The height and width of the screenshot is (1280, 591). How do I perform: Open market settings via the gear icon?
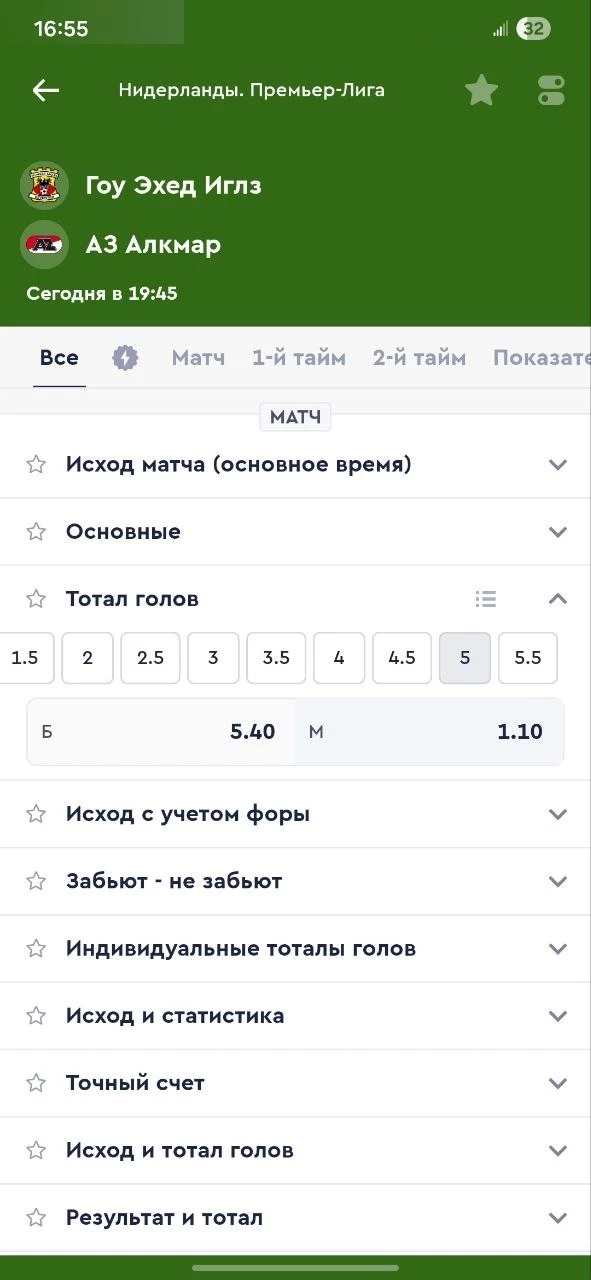tap(125, 356)
